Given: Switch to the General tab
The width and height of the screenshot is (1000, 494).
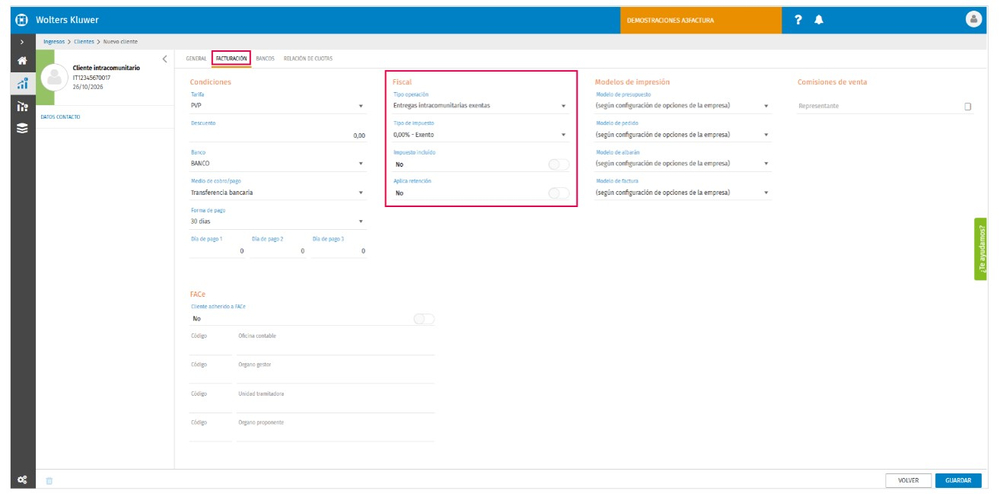Looking at the screenshot, I should pos(196,58).
